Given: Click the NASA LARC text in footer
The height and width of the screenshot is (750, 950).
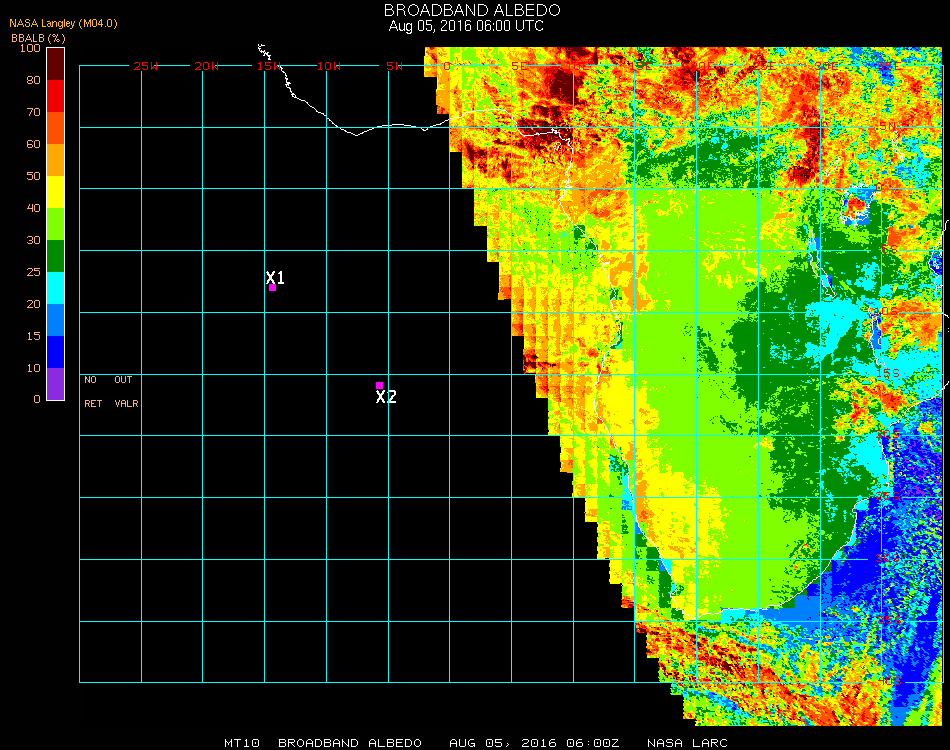Looking at the screenshot, I should click(x=687, y=743).
